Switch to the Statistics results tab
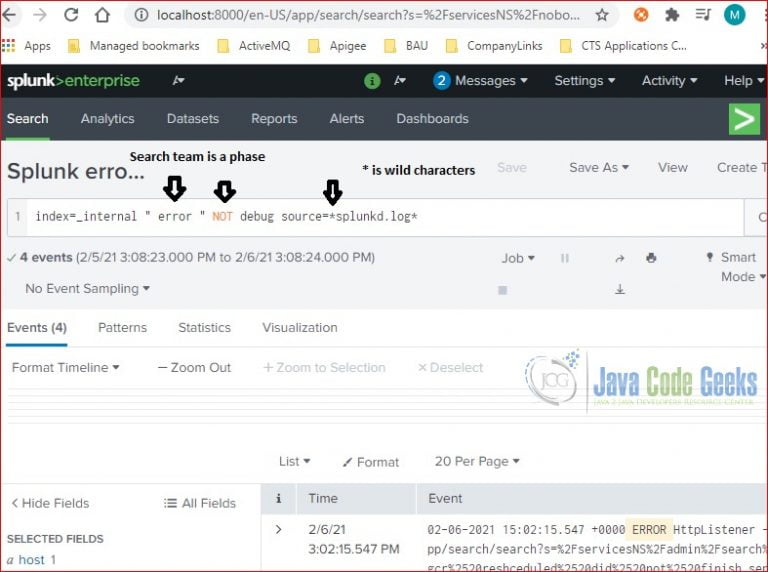Screen dimensions: 768x572 click(x=204, y=328)
